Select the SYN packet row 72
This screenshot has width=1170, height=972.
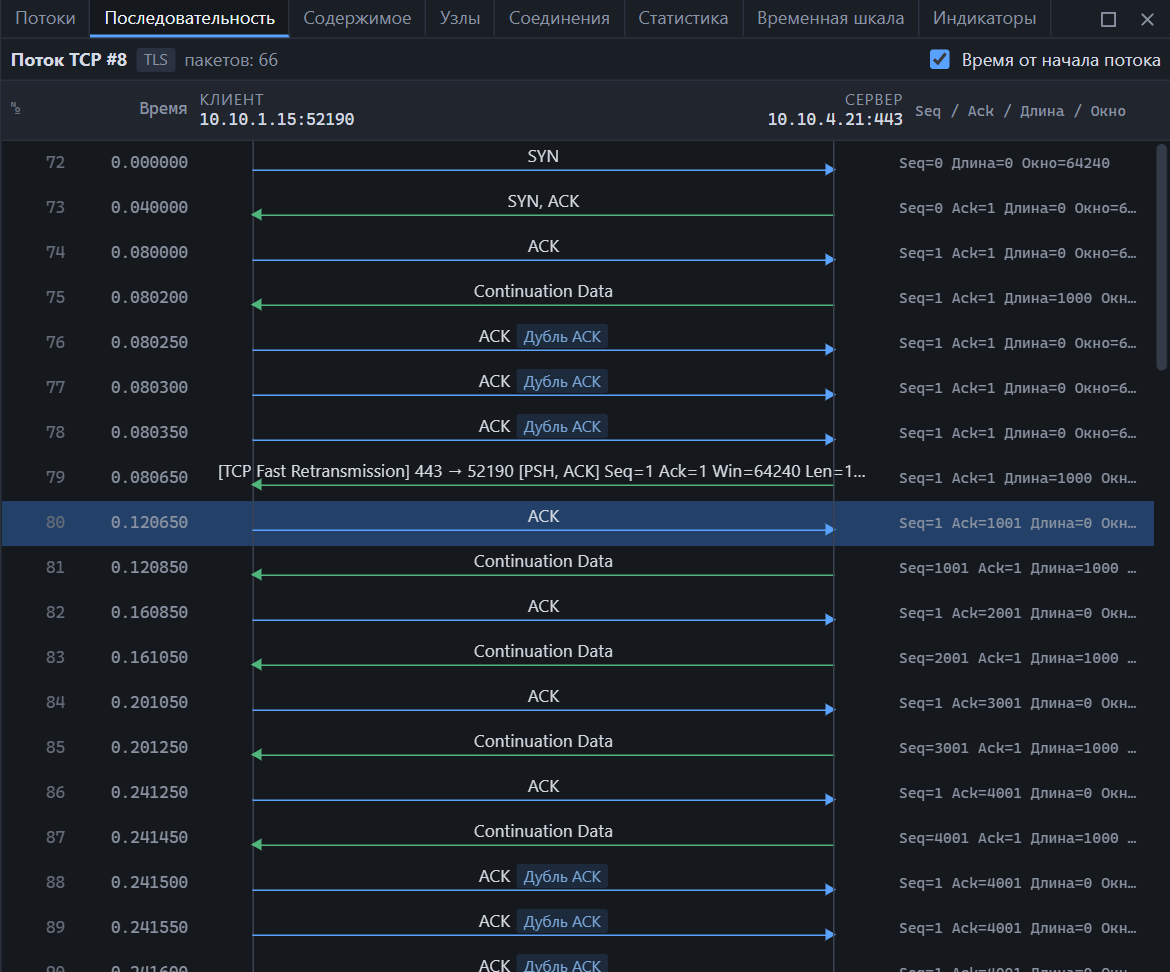coord(578,163)
